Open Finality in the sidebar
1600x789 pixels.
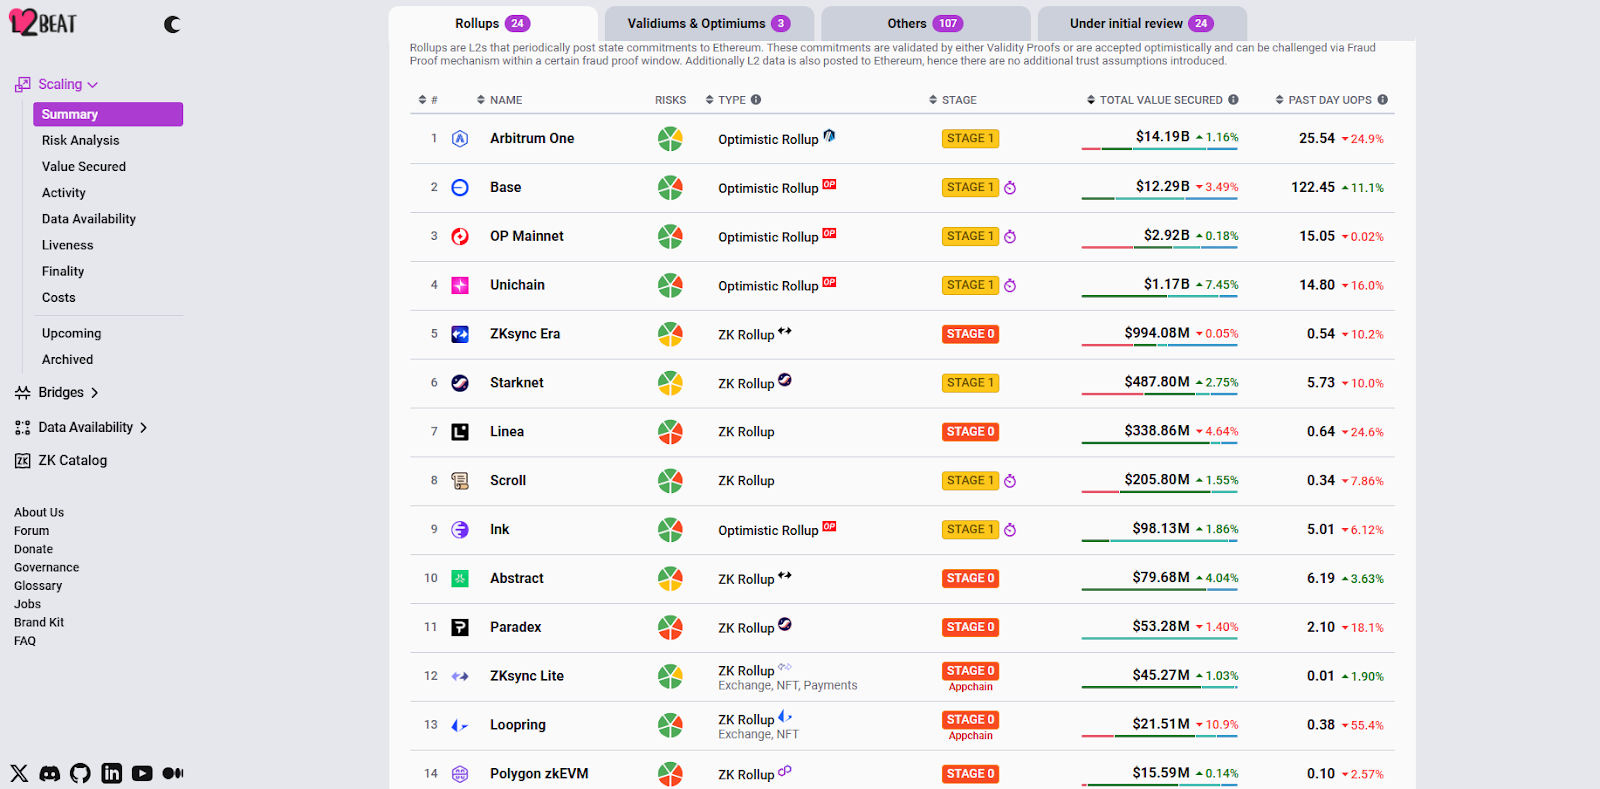pyautogui.click(x=63, y=271)
